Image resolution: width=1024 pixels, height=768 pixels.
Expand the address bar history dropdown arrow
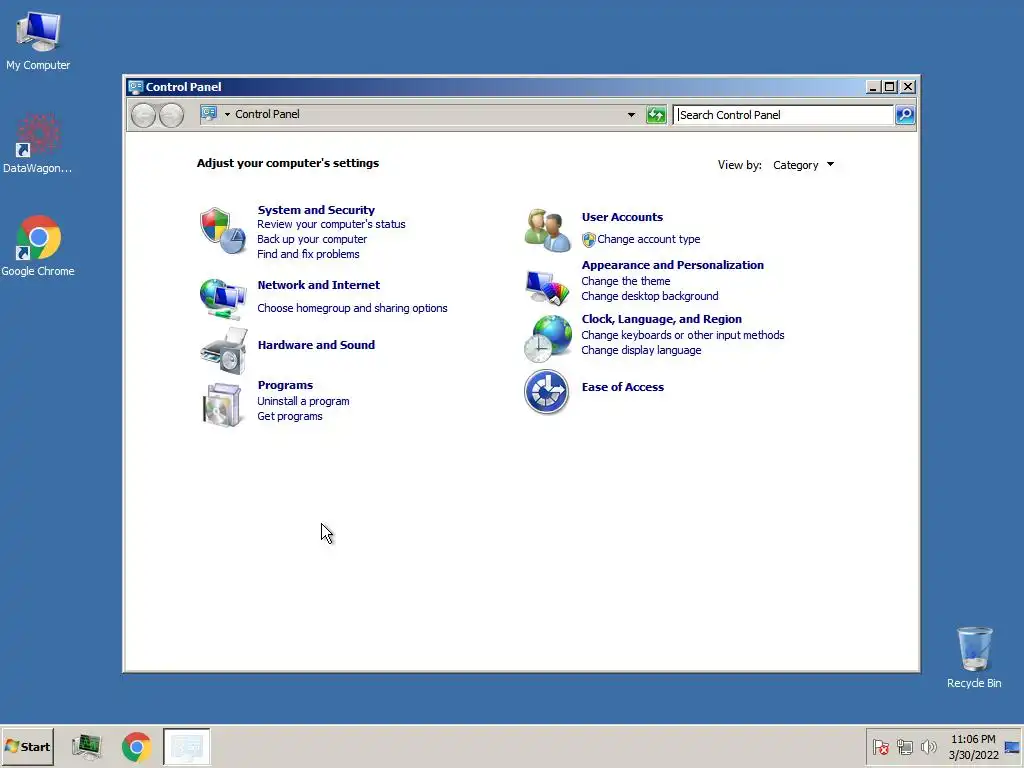(631, 115)
